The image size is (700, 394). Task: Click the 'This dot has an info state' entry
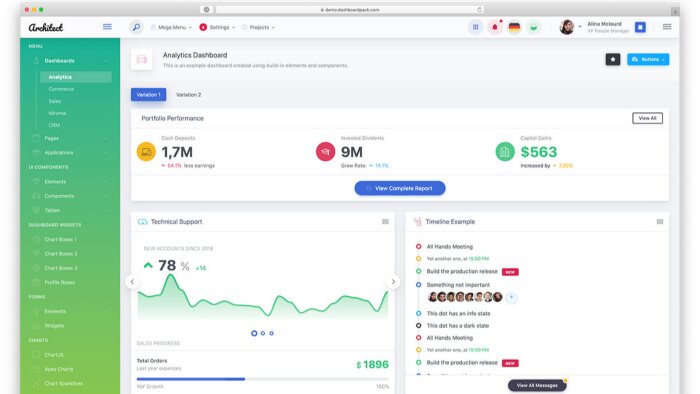coord(458,314)
